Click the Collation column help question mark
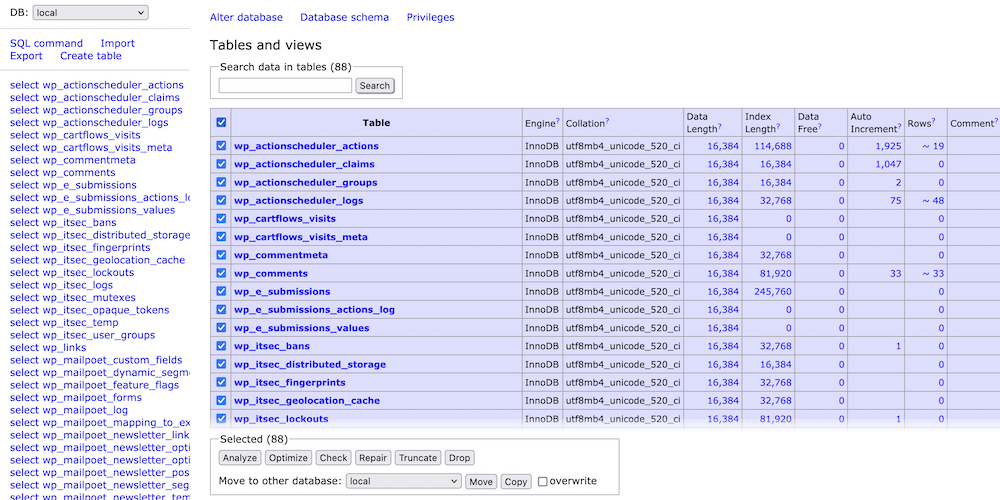Viewport: 1000px width, 500px height. (x=607, y=120)
